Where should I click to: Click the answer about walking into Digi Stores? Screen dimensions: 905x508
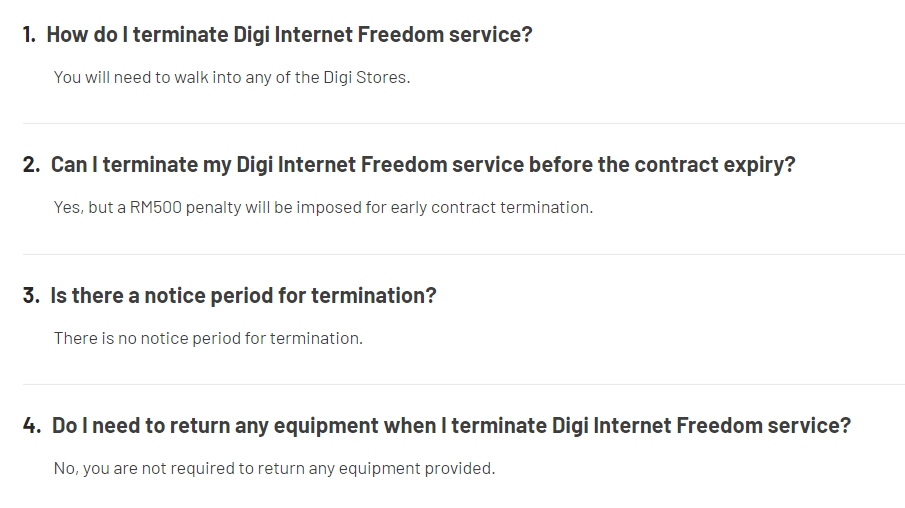pos(231,77)
